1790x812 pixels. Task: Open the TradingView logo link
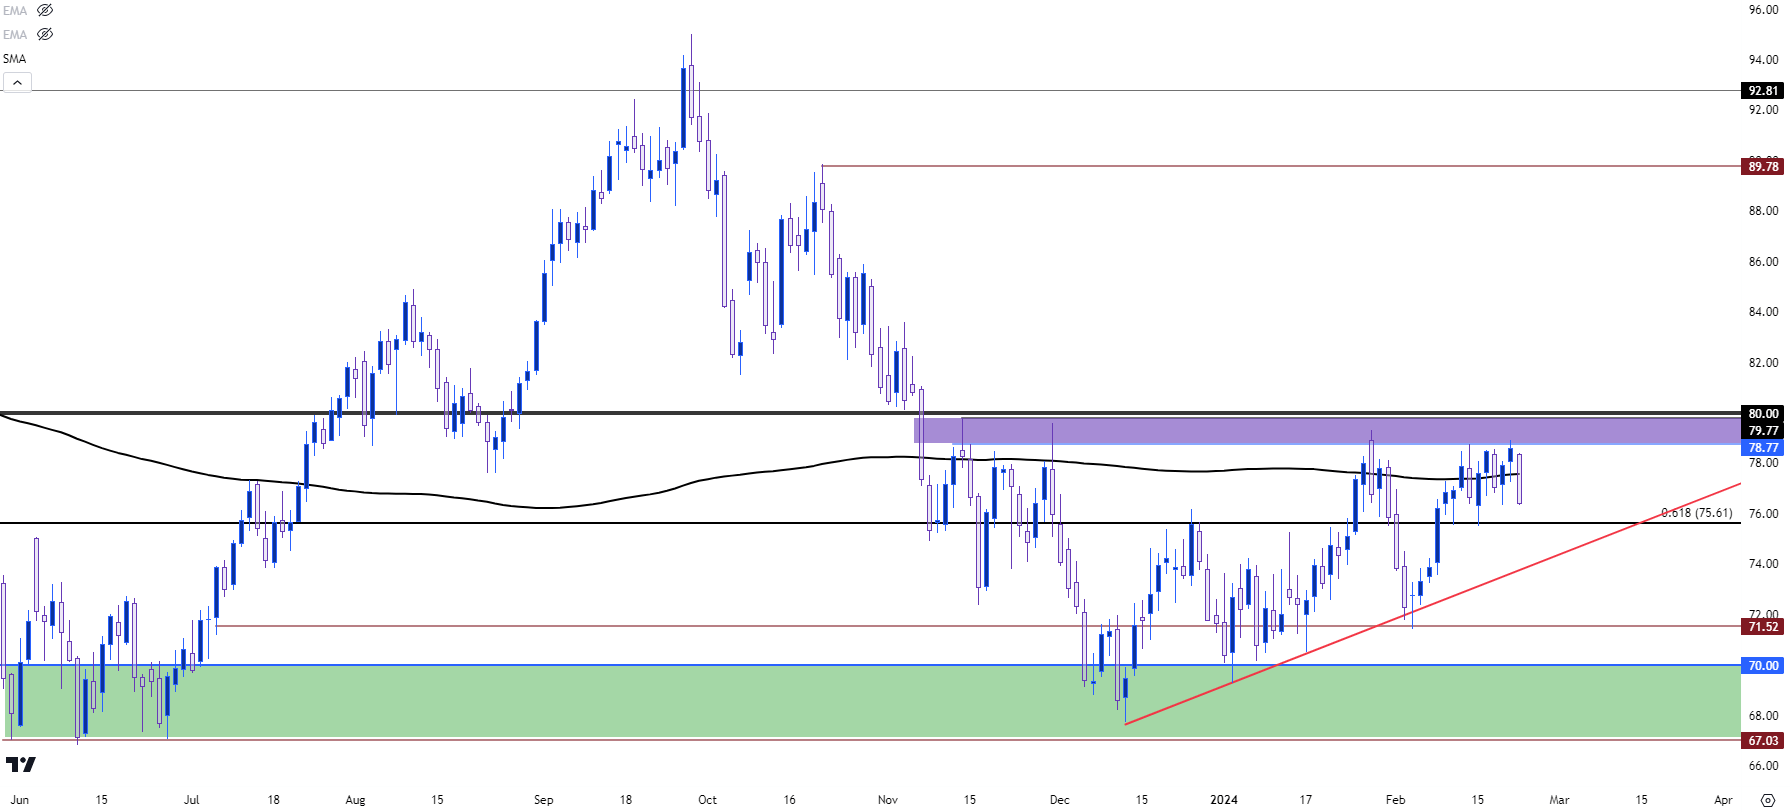tap(20, 764)
